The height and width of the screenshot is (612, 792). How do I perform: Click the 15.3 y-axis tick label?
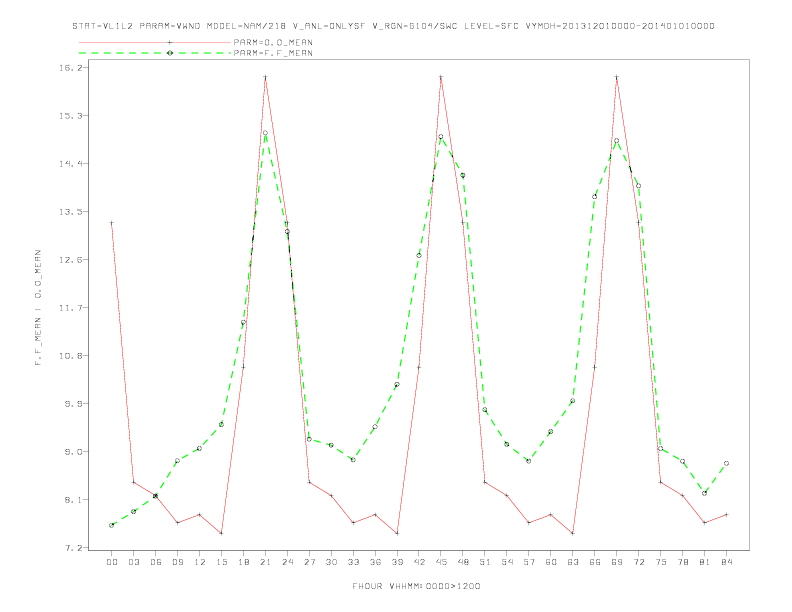point(70,116)
